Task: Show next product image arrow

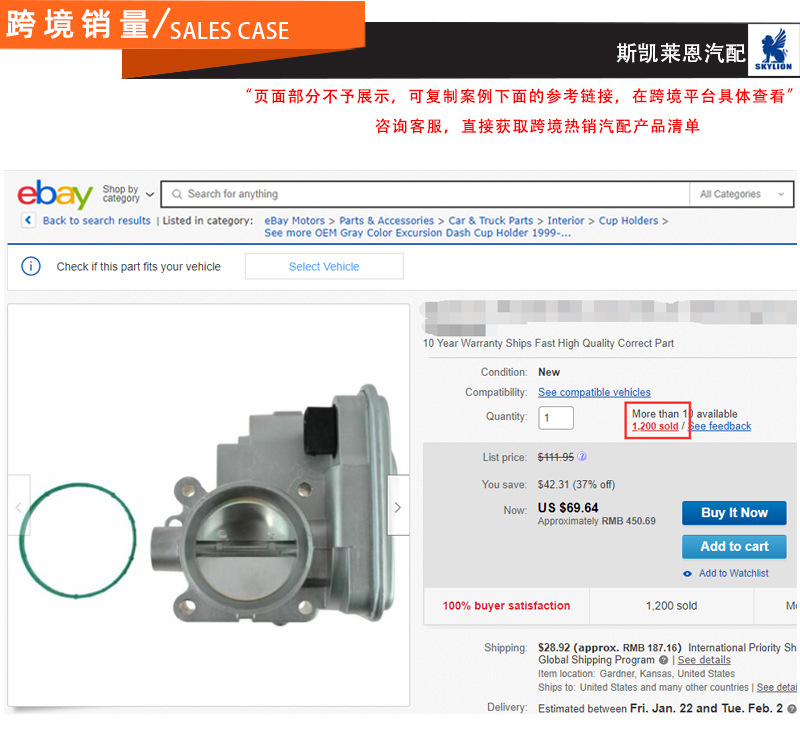Action: tap(398, 507)
